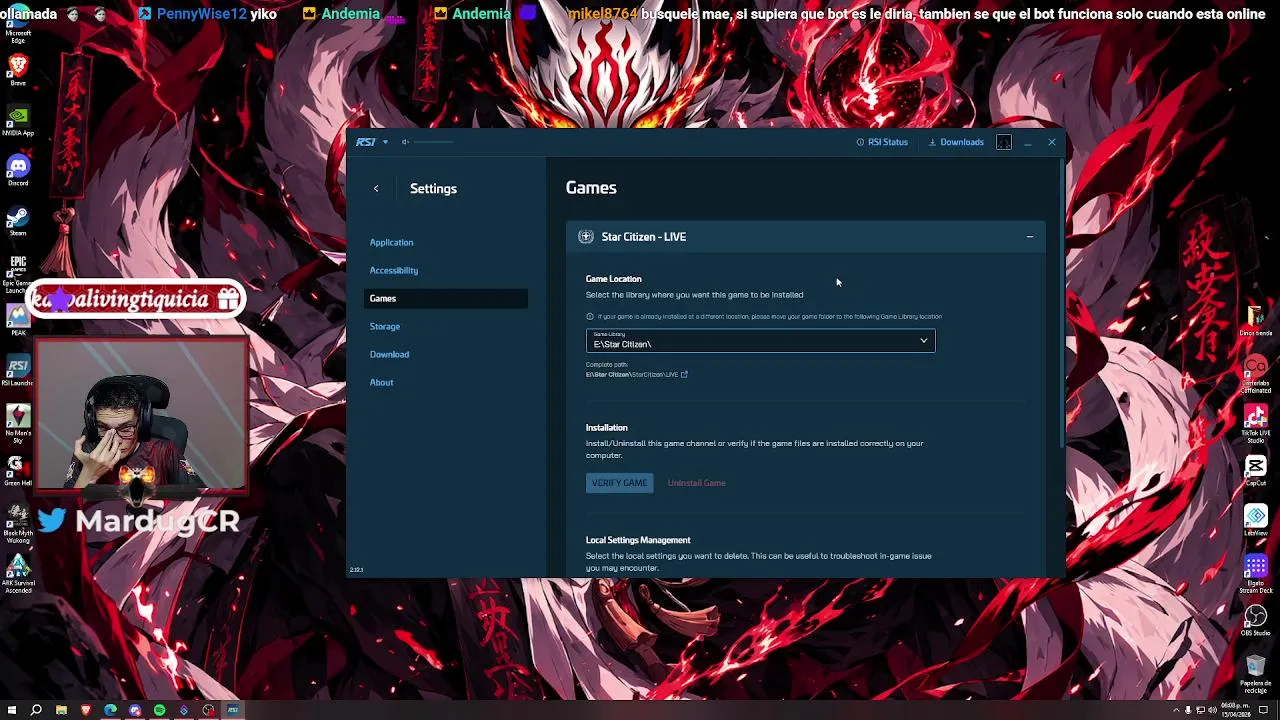Click the RSI logo in launcher header
The width and height of the screenshot is (1280, 720).
[x=366, y=142]
